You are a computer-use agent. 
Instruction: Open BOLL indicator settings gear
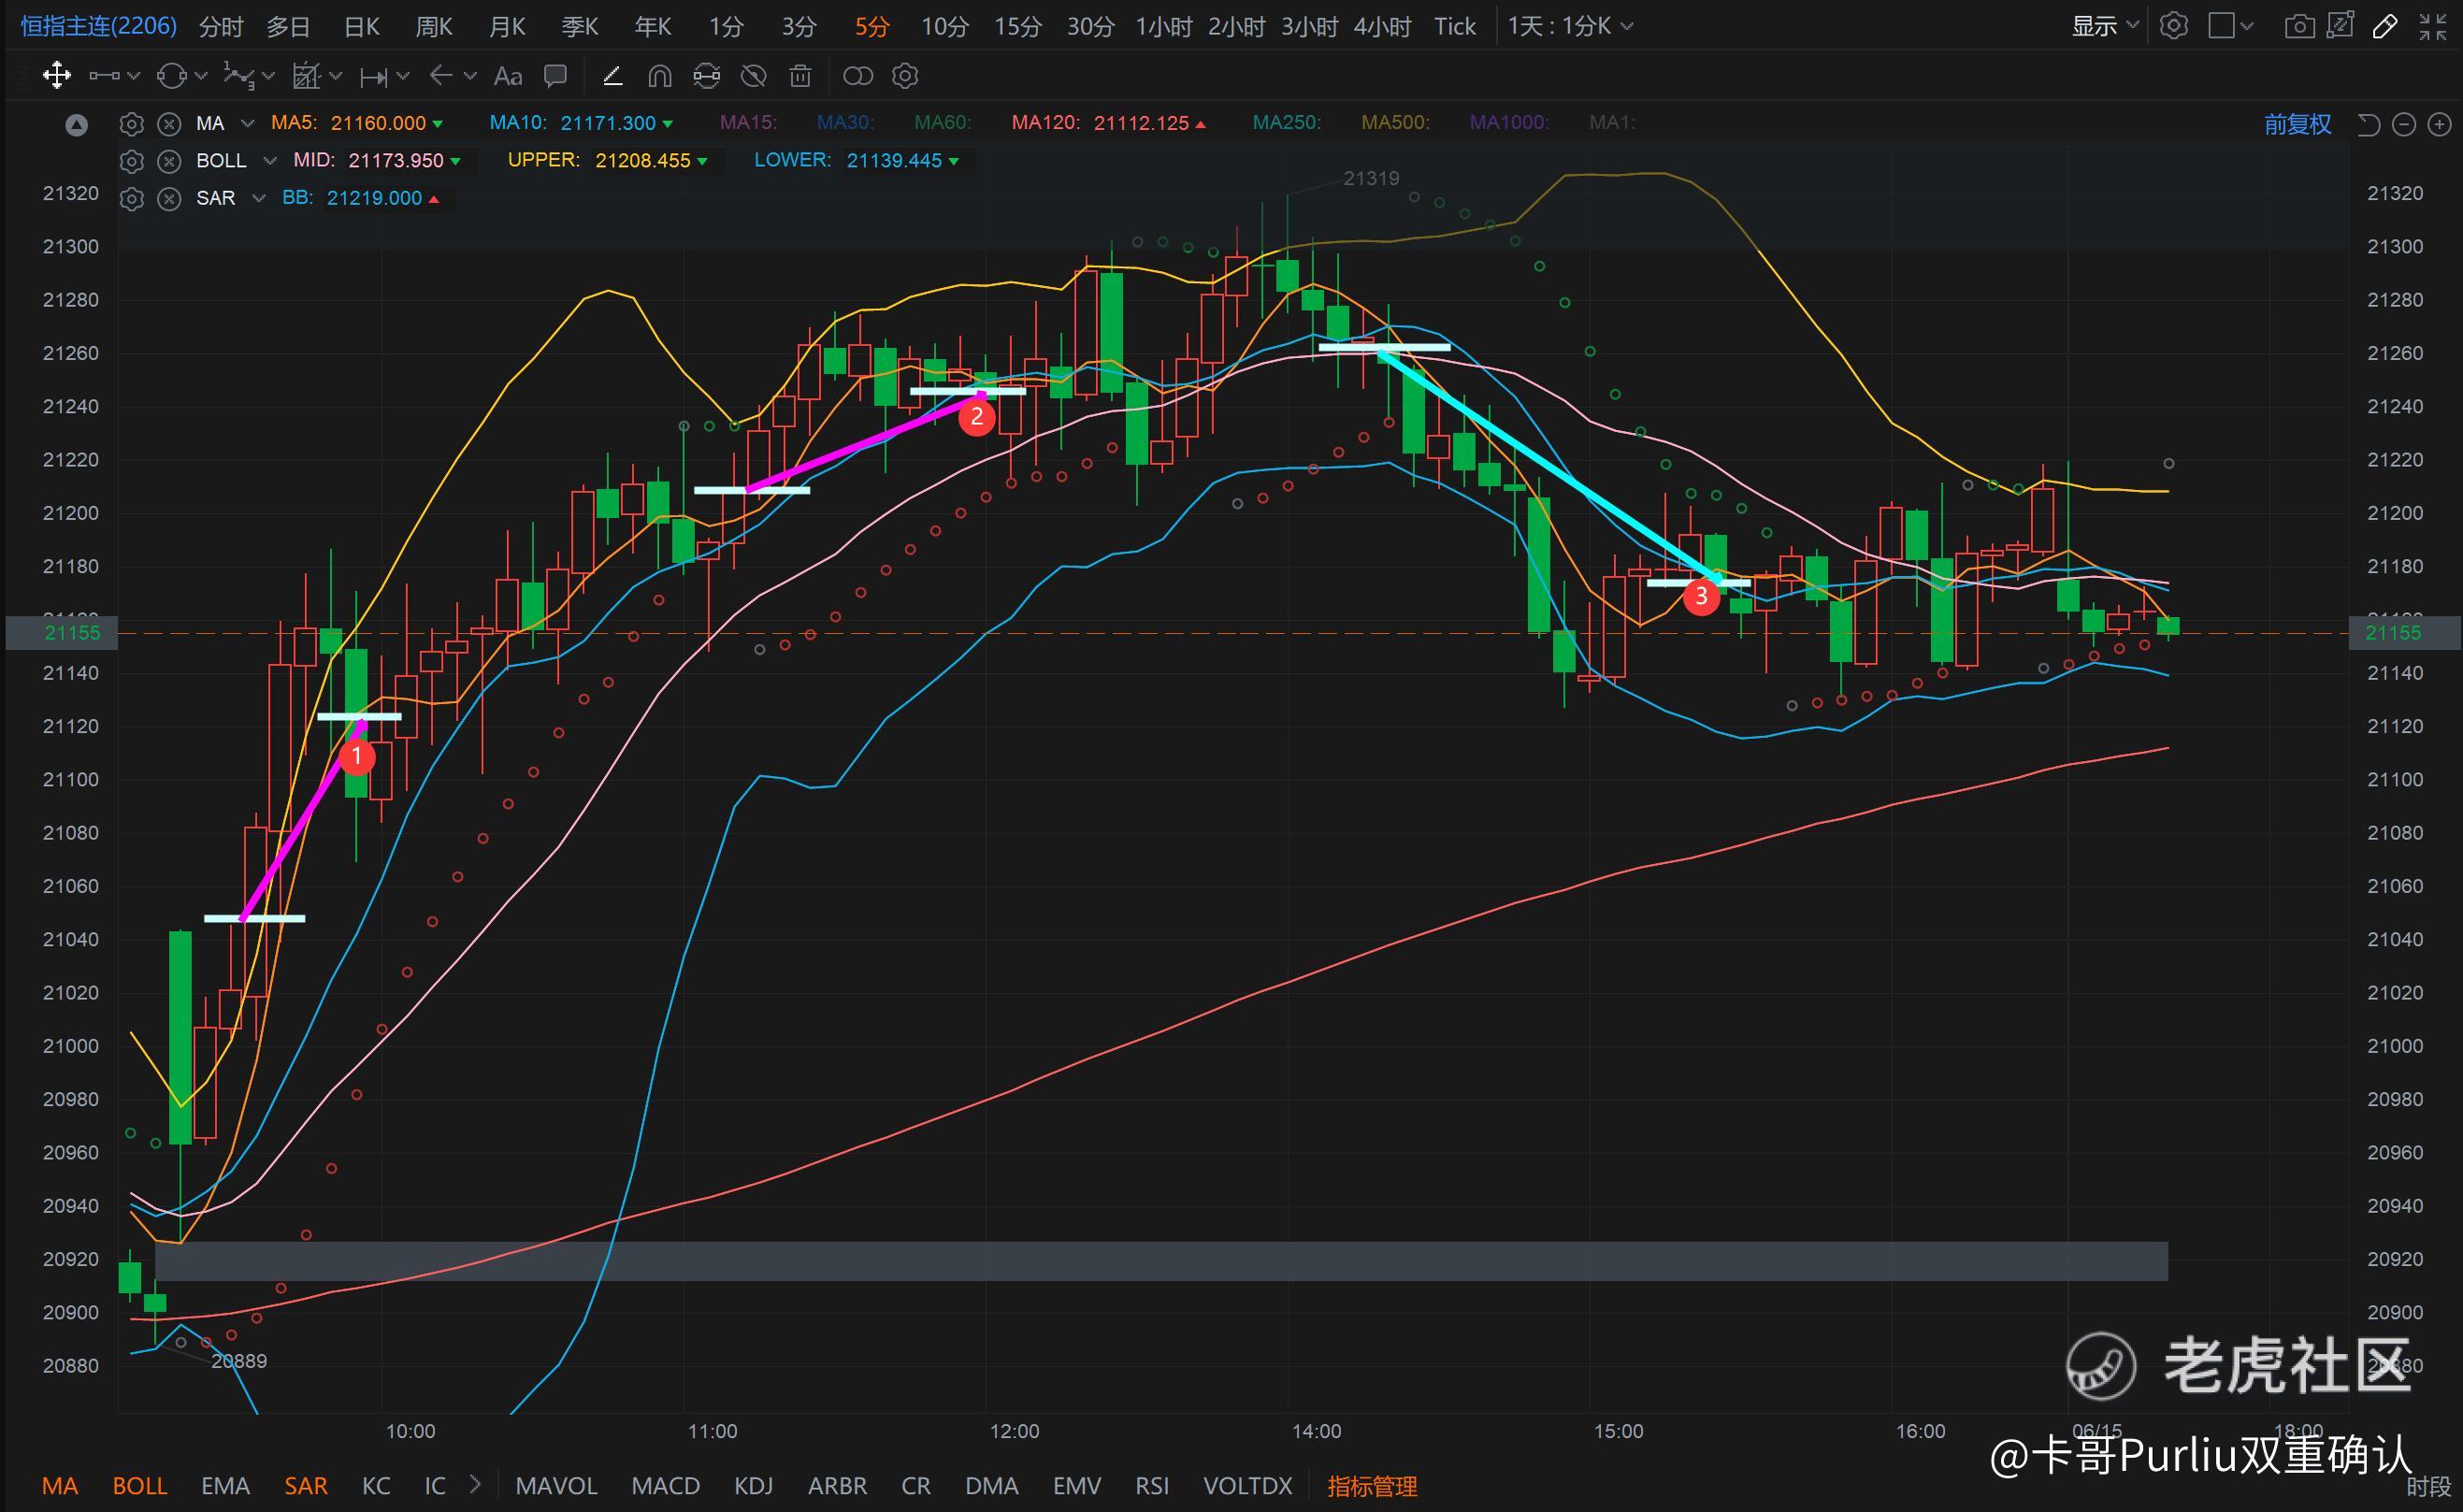[x=131, y=161]
